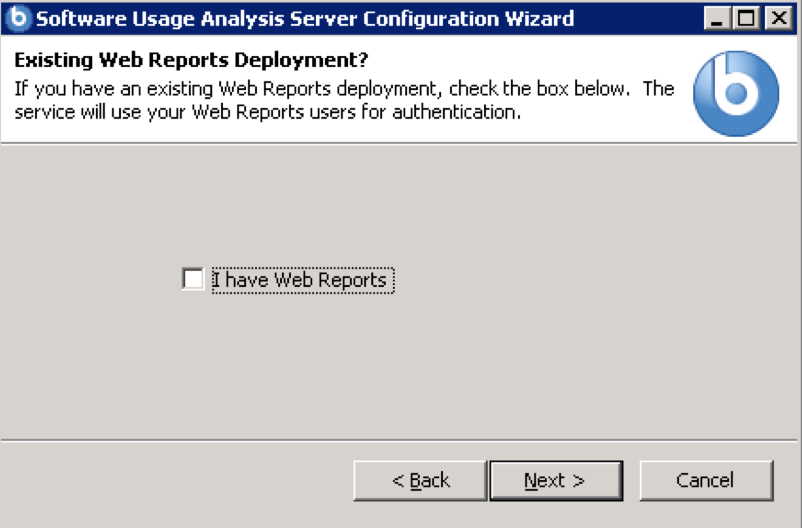Click the Software Usage Analysis title bar text
The width and height of the screenshot is (802, 528).
305,18
